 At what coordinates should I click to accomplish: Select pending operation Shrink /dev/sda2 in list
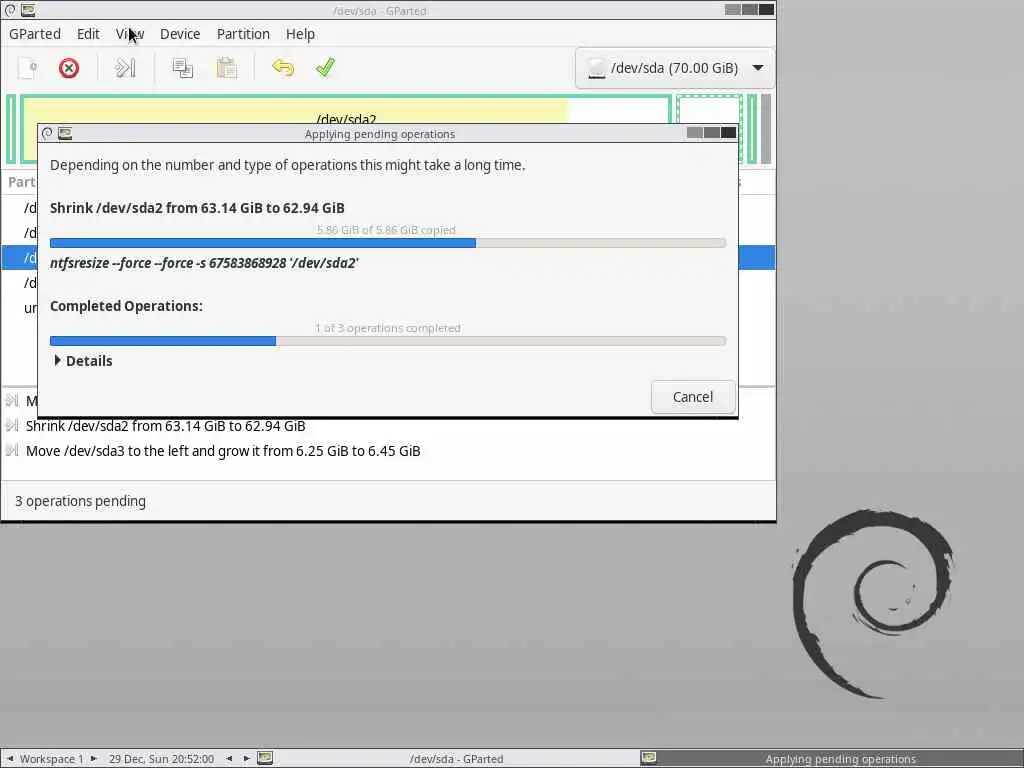(x=389, y=426)
